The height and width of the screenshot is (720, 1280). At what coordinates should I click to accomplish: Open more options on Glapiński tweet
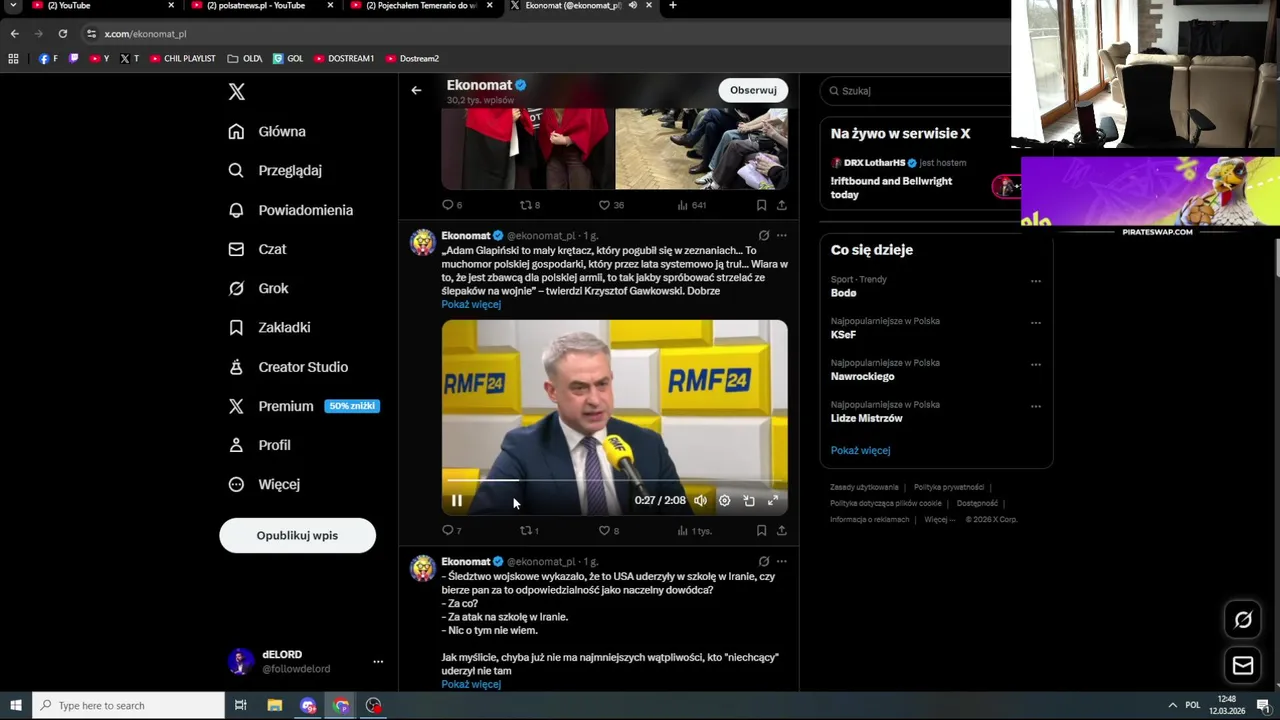(x=782, y=236)
